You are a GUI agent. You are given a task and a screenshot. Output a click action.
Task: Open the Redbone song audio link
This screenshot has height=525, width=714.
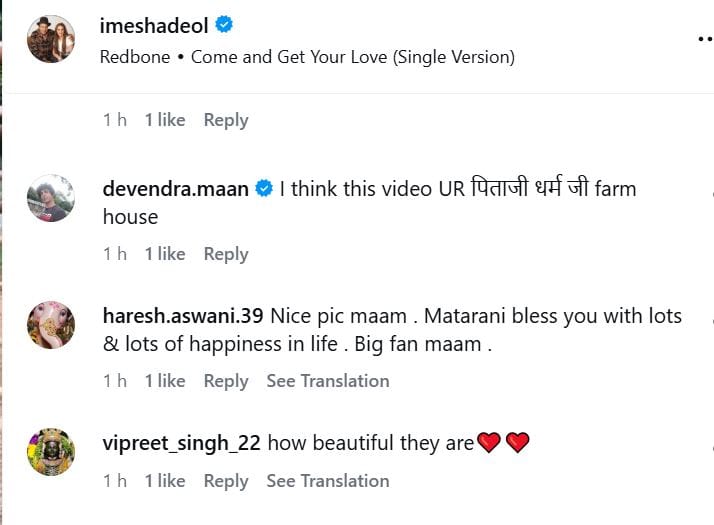tap(307, 57)
